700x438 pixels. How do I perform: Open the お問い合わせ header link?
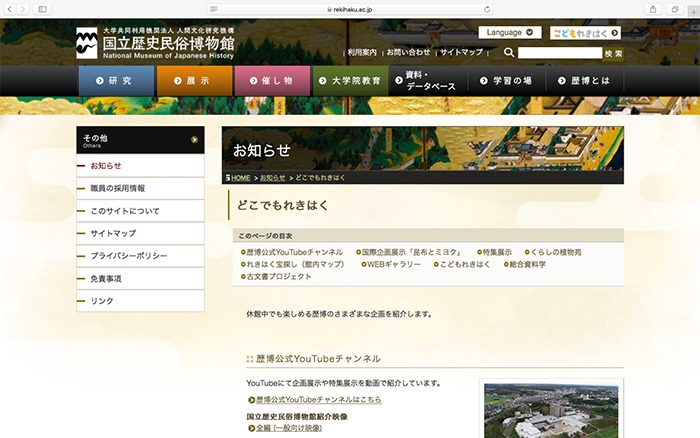coord(408,52)
